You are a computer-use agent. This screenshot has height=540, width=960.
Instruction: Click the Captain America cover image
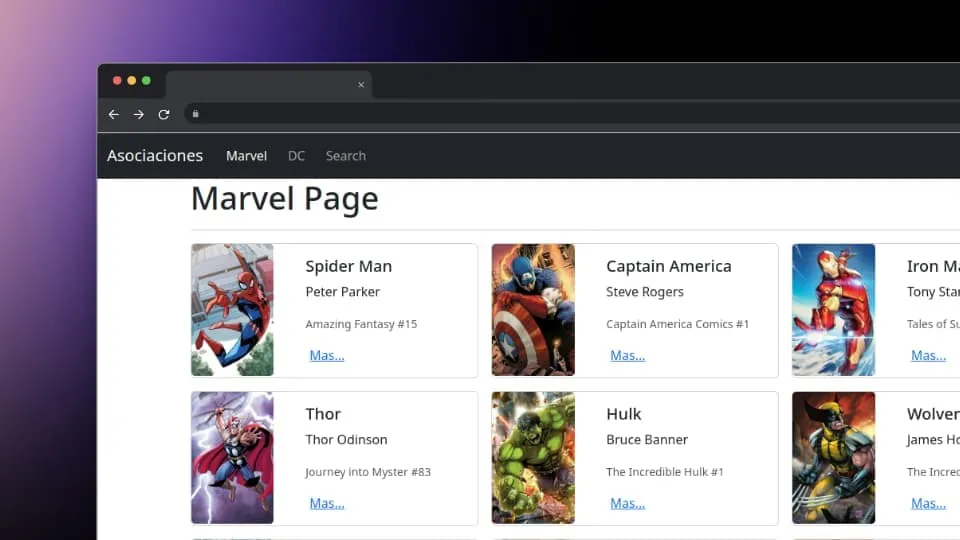tap(533, 310)
